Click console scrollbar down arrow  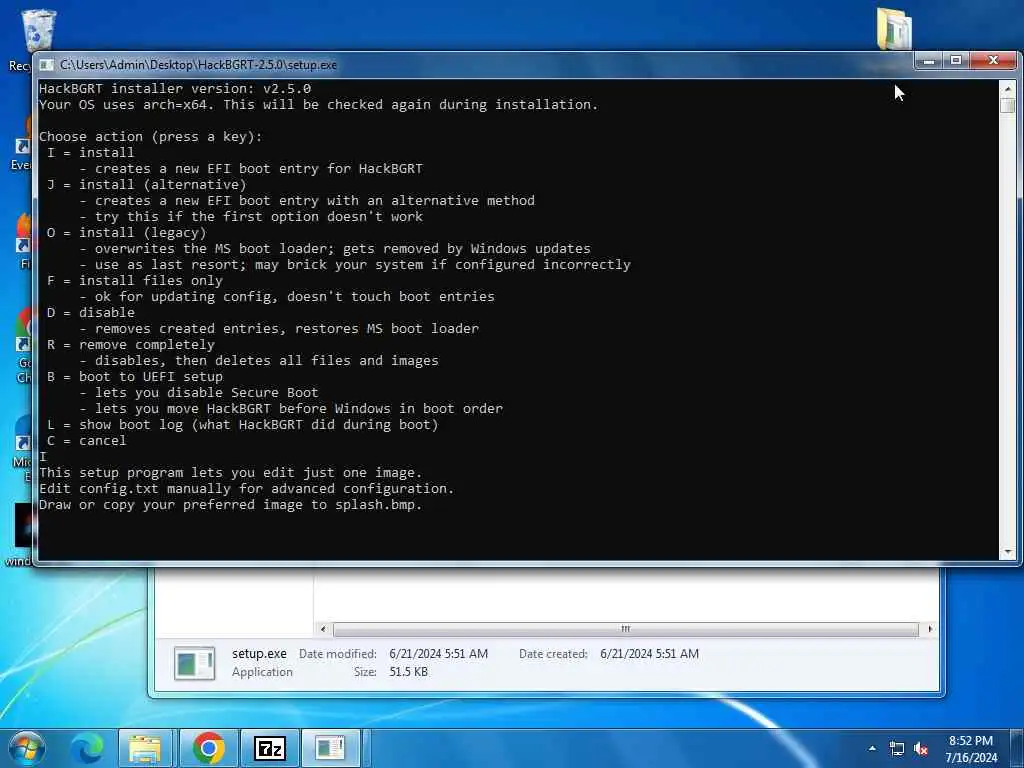[x=1008, y=552]
